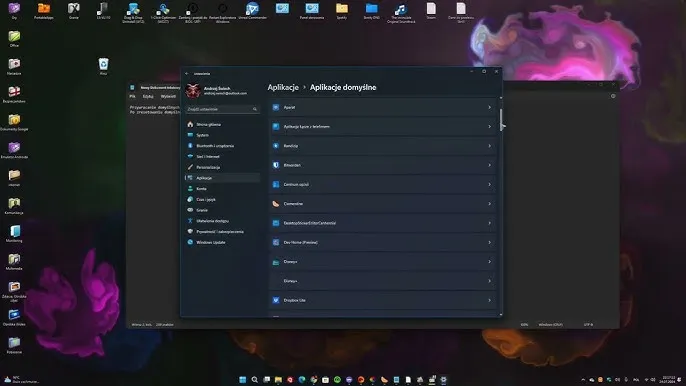Expand the Dev Home (Preview) row chevron
The width and height of the screenshot is (686, 386).
point(490,242)
